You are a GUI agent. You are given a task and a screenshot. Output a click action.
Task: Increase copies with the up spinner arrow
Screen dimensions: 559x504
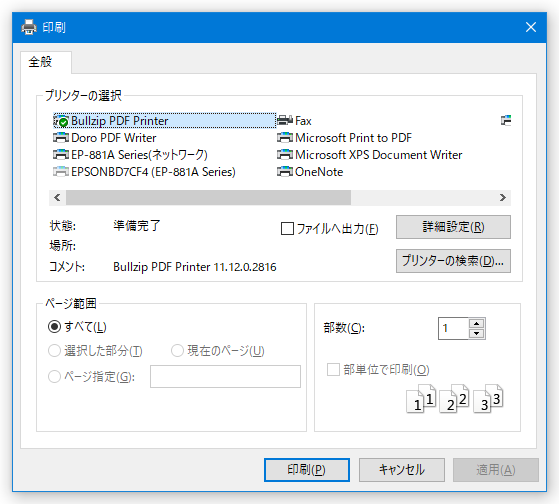(477, 323)
